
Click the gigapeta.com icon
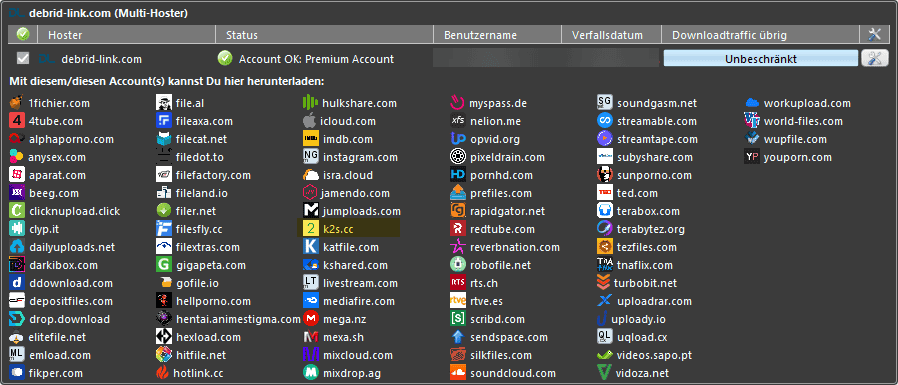pos(164,265)
